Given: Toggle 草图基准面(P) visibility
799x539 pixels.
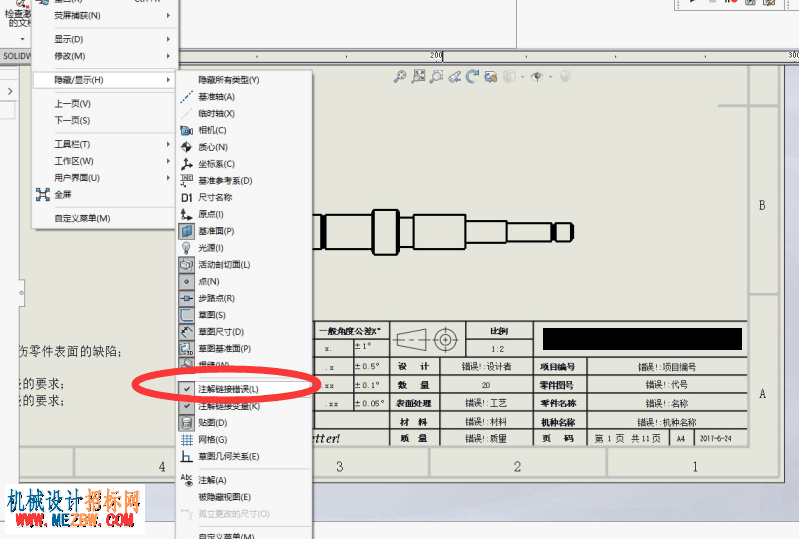Looking at the screenshot, I should point(187,349).
